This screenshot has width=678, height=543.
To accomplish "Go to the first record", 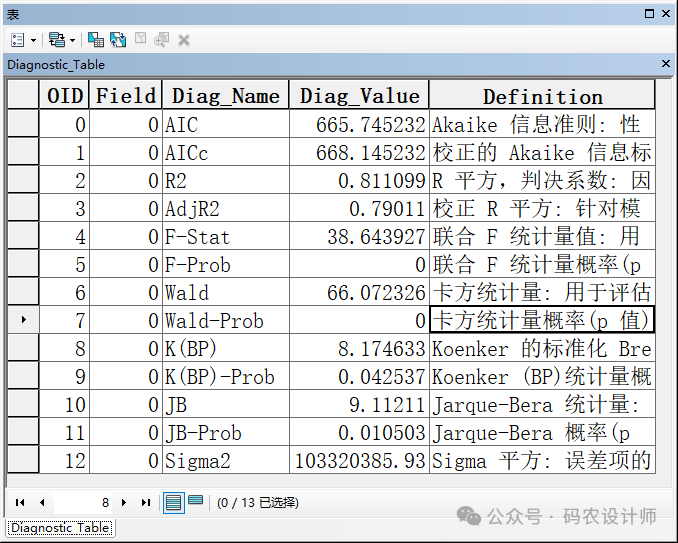I will point(20,502).
